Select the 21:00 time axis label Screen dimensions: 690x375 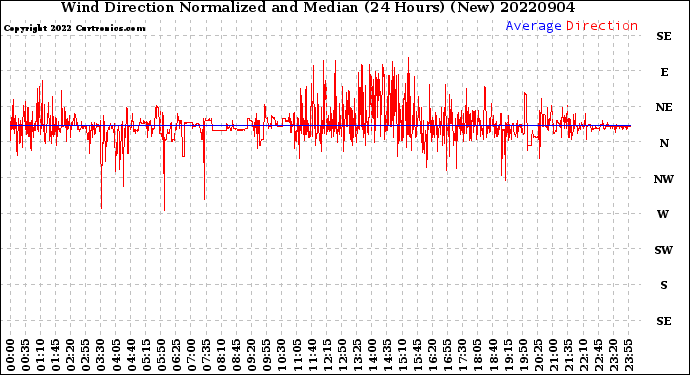[x=554, y=355]
